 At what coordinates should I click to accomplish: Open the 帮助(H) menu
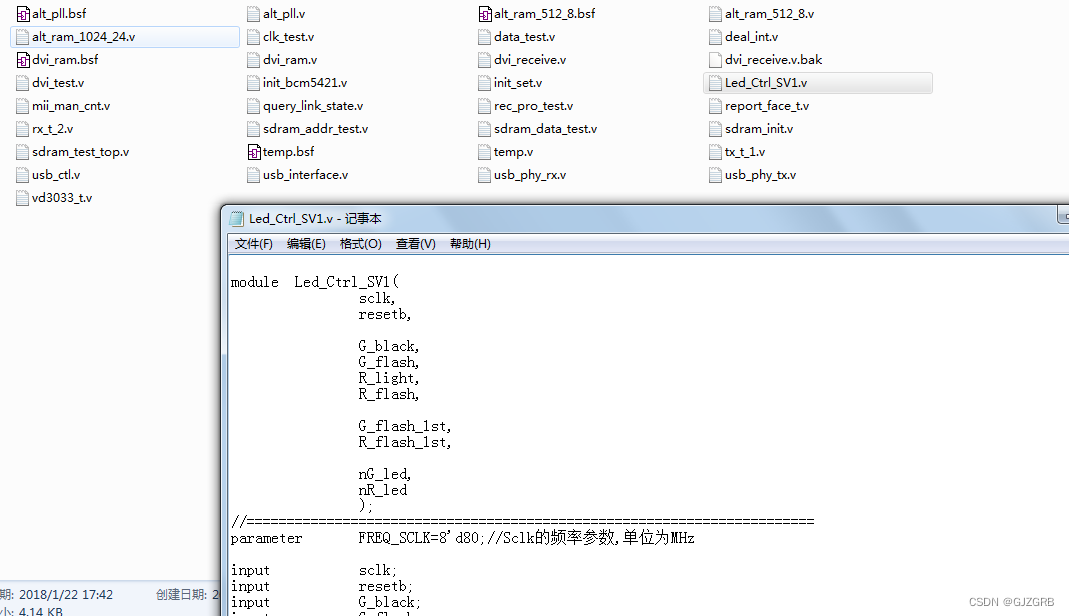[x=469, y=243]
